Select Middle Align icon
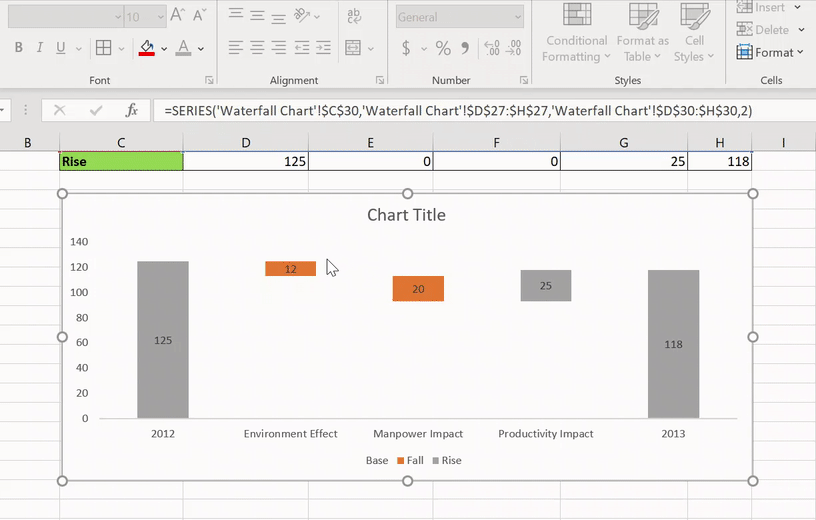Image resolution: width=816 pixels, height=520 pixels. pos(257,15)
